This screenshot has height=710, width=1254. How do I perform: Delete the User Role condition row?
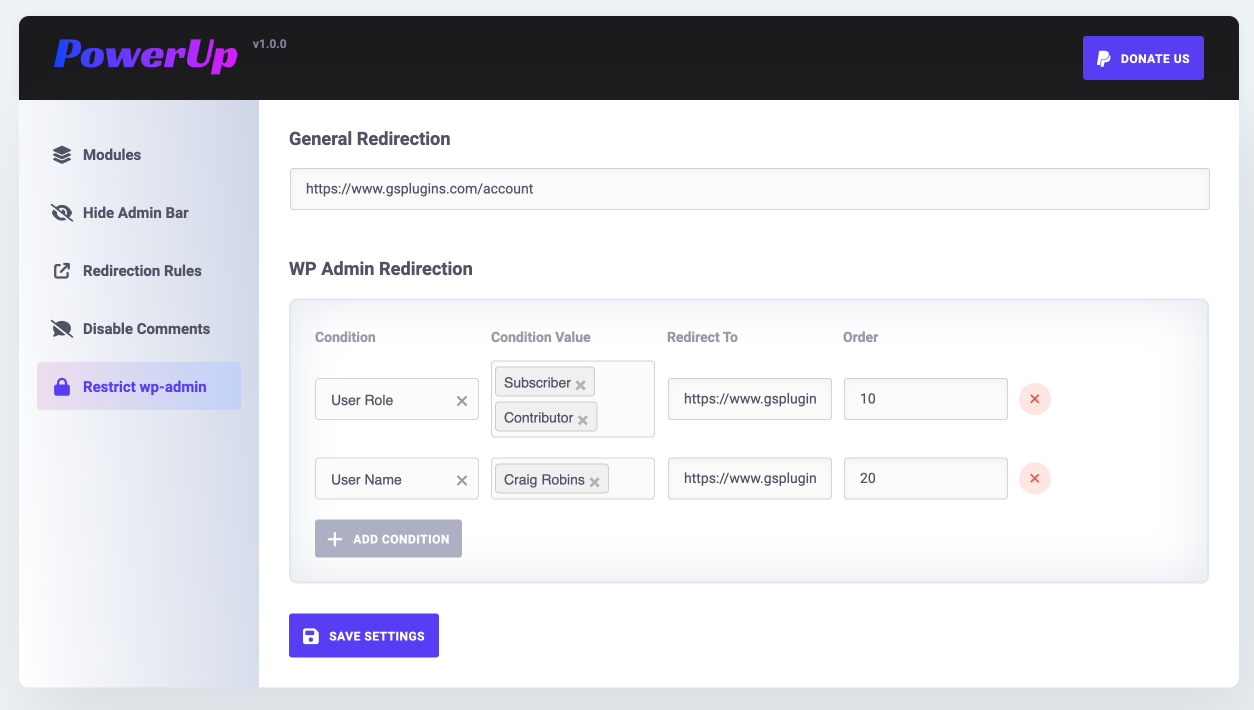1034,399
